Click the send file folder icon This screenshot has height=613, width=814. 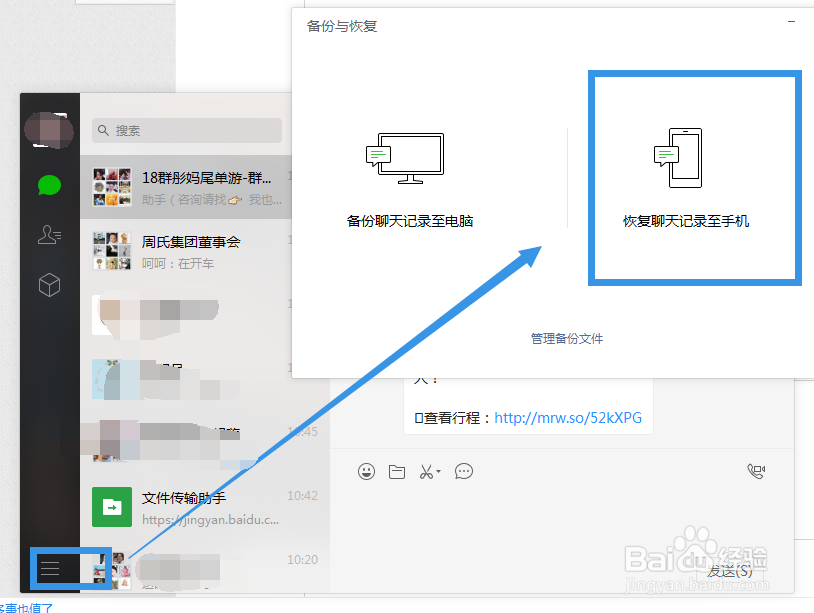(396, 471)
